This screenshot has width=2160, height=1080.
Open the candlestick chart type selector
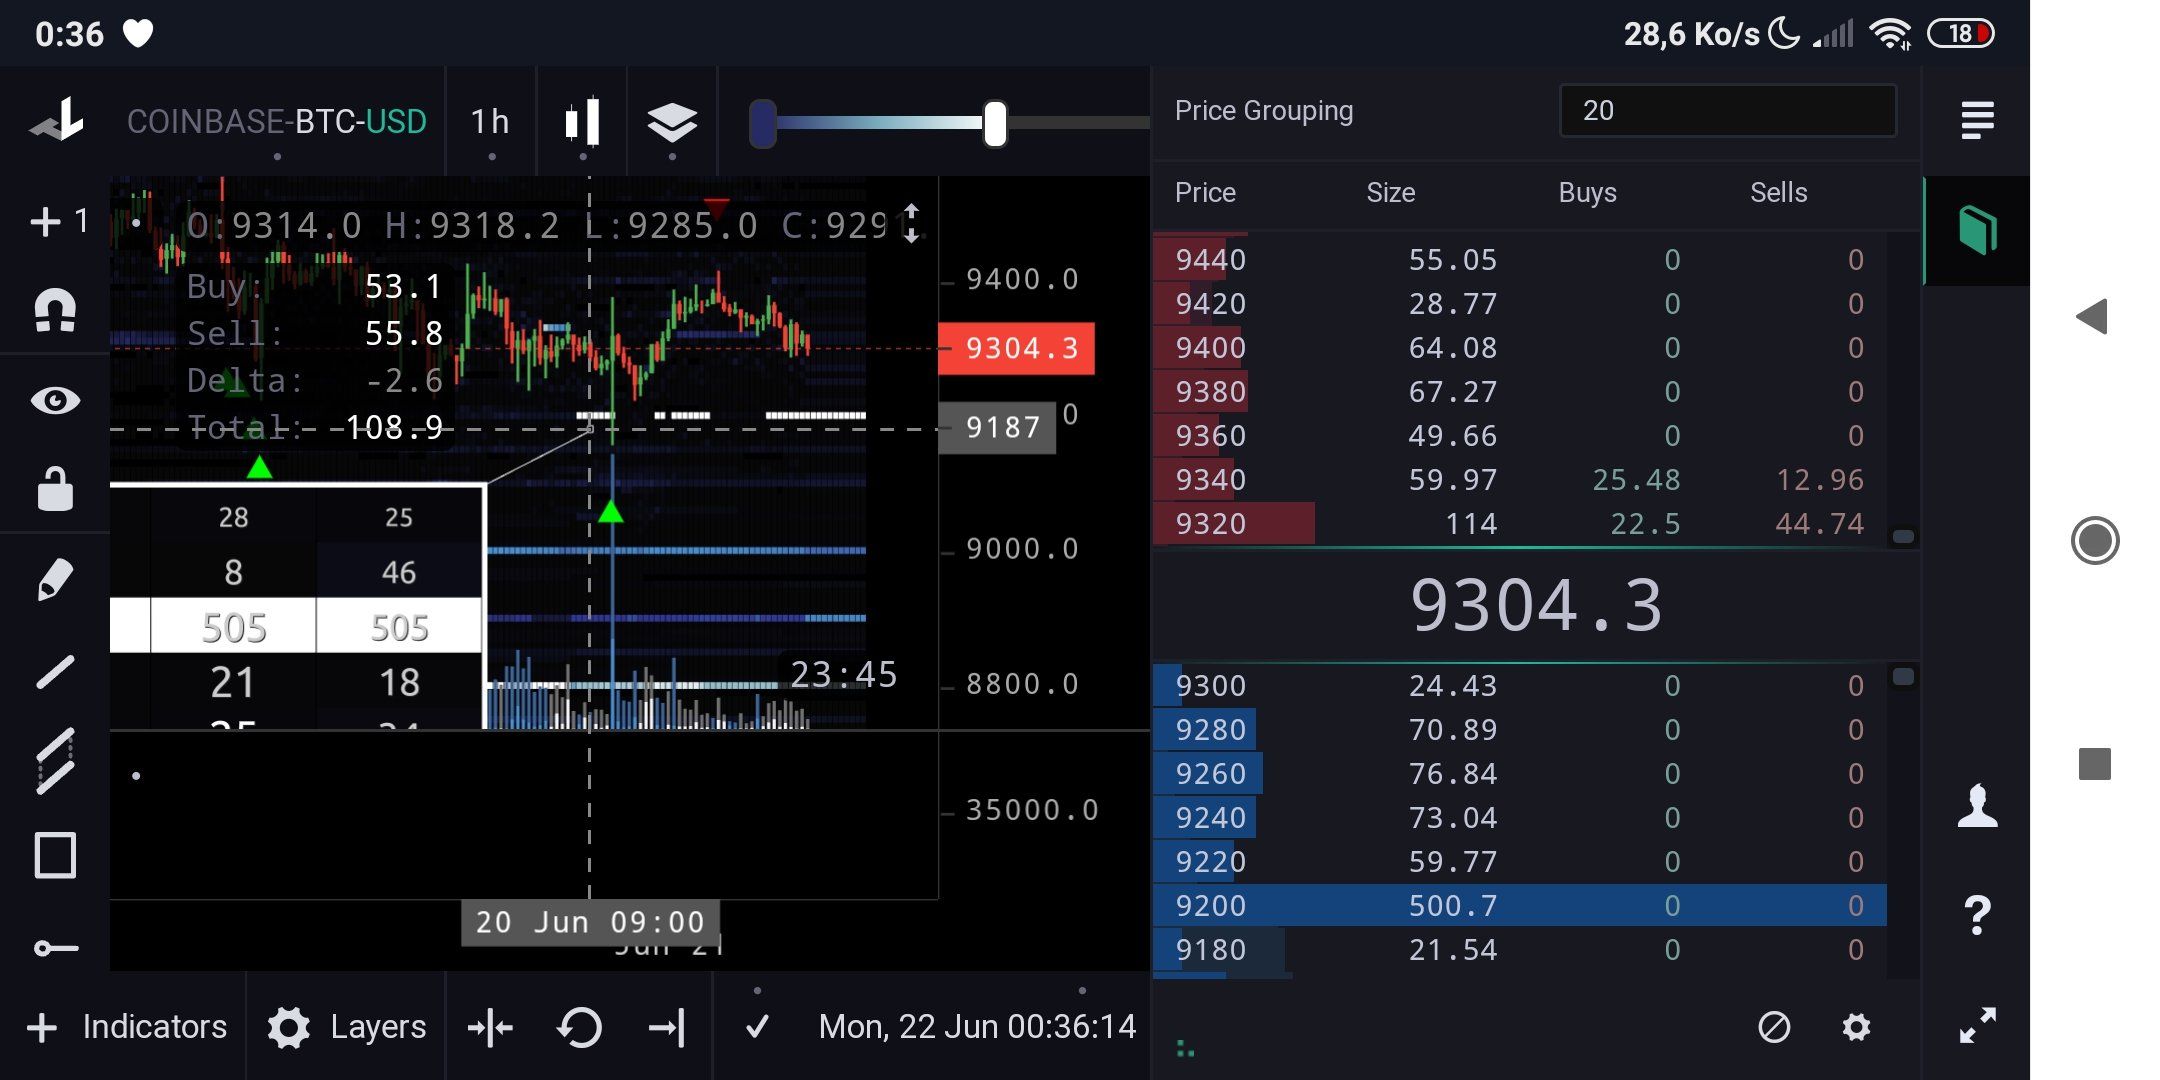pyautogui.click(x=582, y=122)
